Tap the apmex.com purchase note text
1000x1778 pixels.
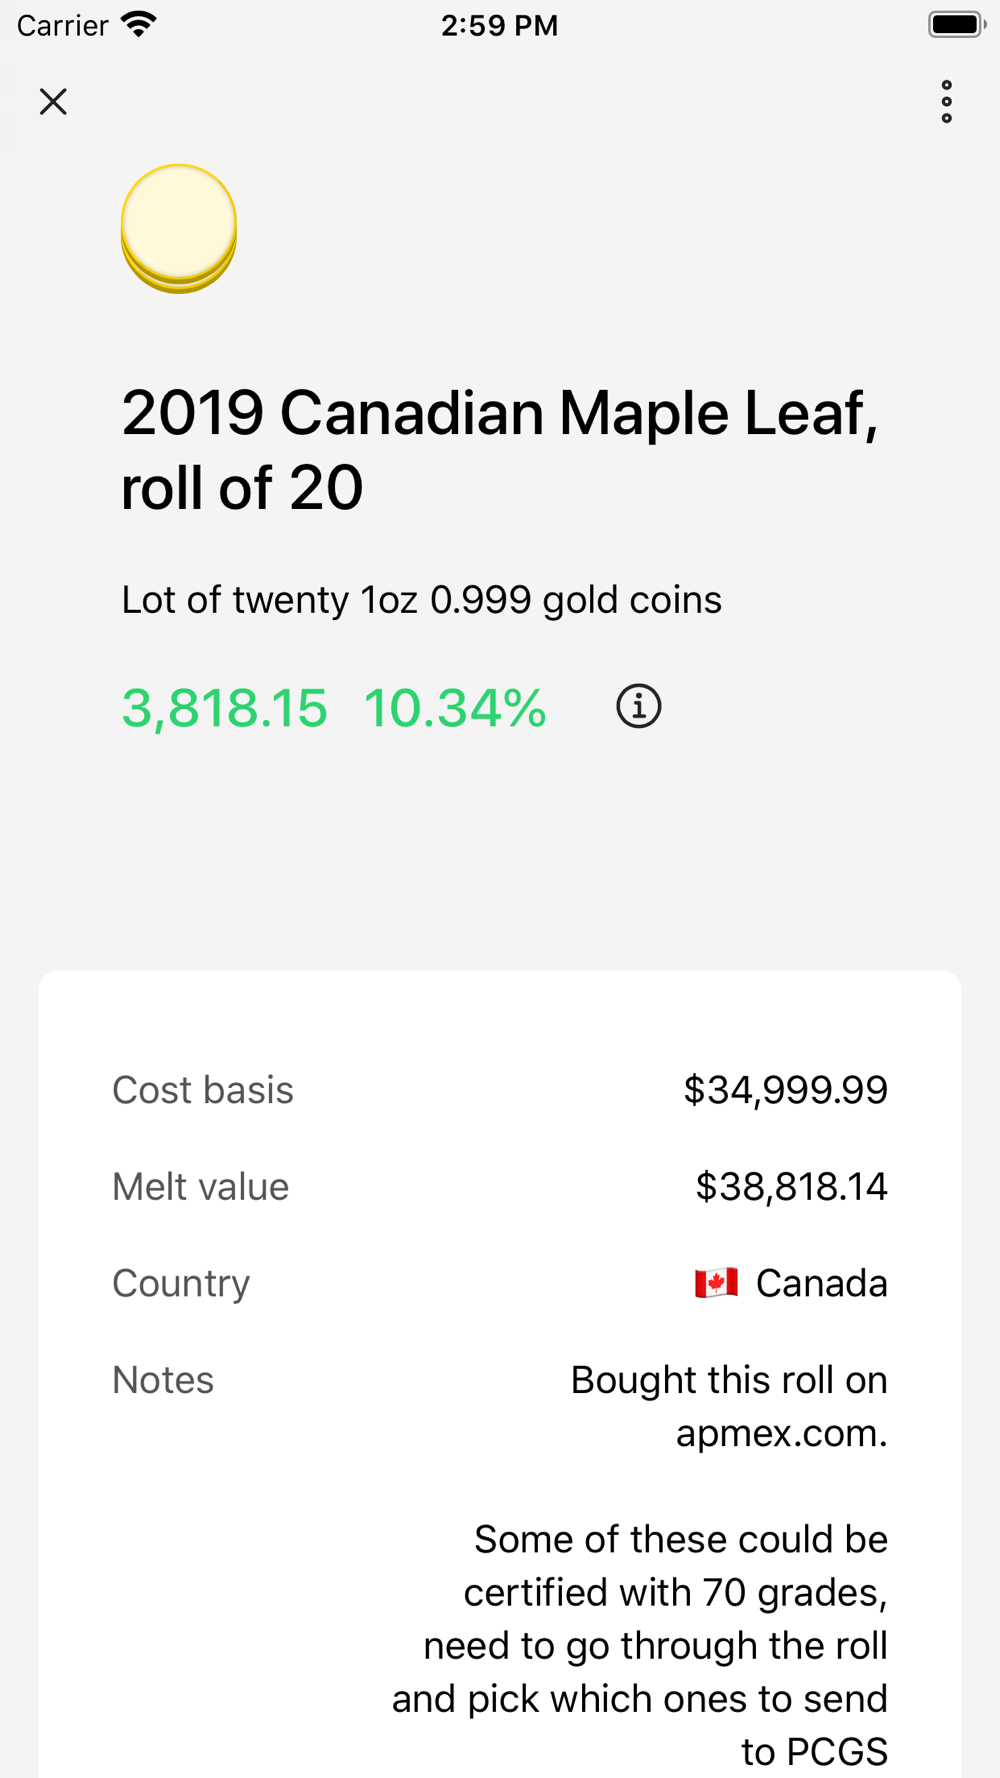point(729,1406)
